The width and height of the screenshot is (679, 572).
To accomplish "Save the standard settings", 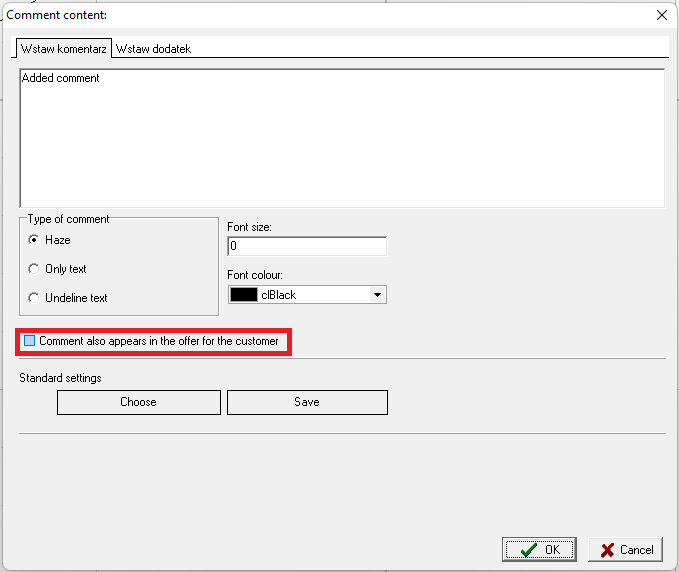I will pos(307,402).
